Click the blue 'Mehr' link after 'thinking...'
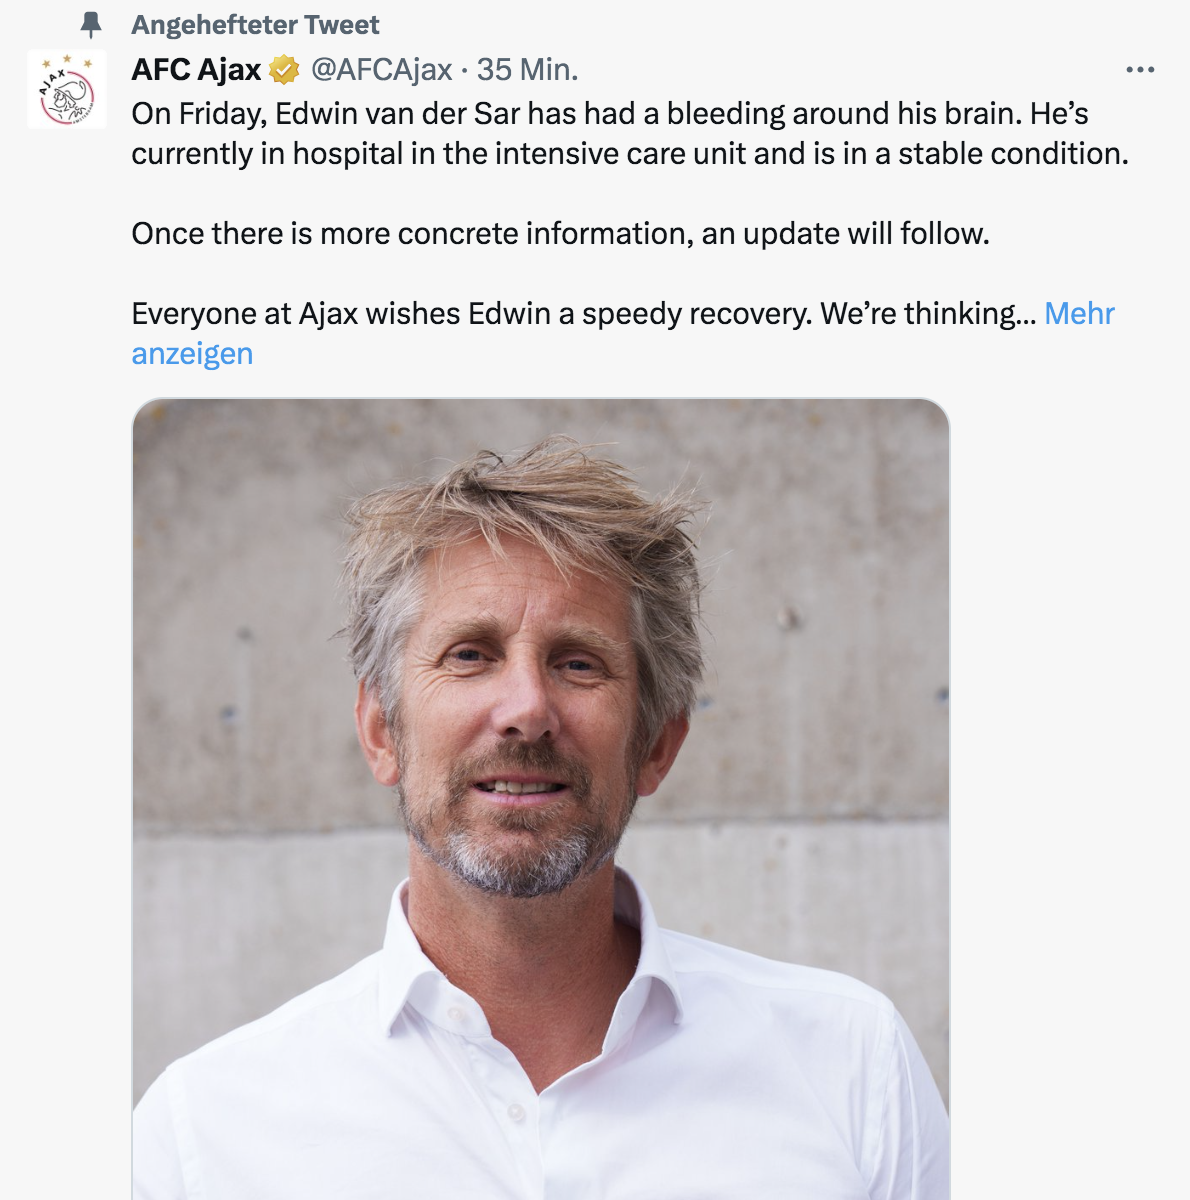Viewport: 1190px width, 1200px height. 1079,314
